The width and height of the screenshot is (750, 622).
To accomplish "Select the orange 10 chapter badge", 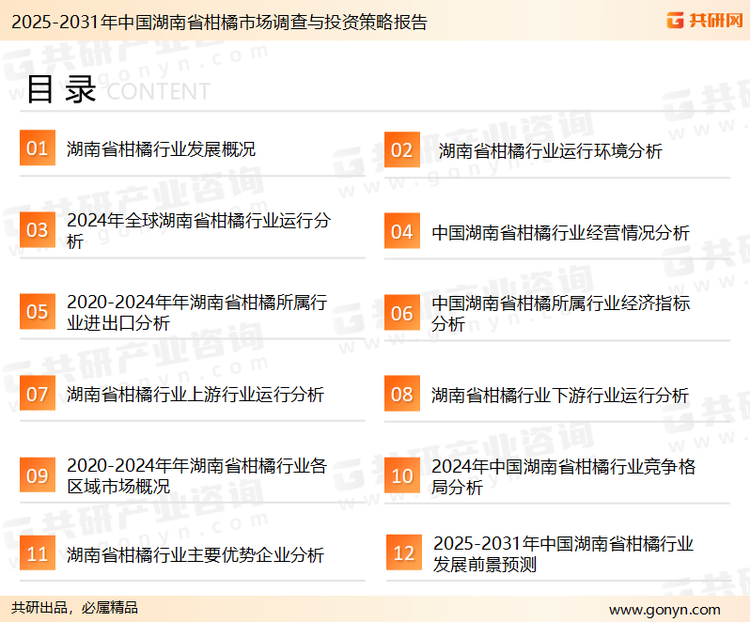I will (x=402, y=476).
